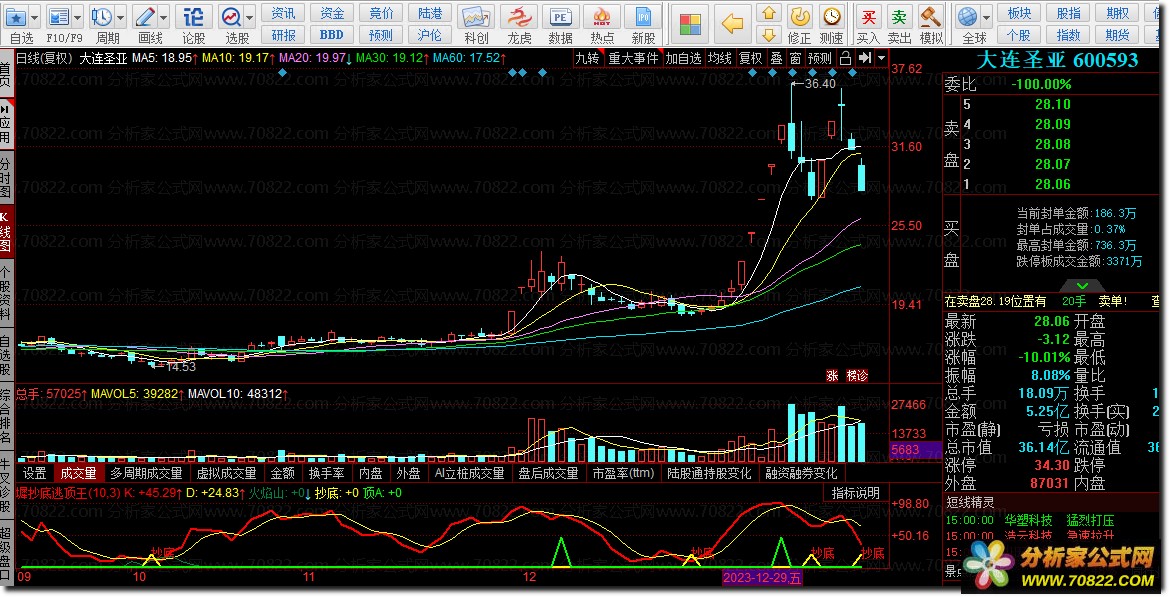Click the F10/F9 company info icon
This screenshot has height=597, width=1171.
pyautogui.click(x=58, y=16)
